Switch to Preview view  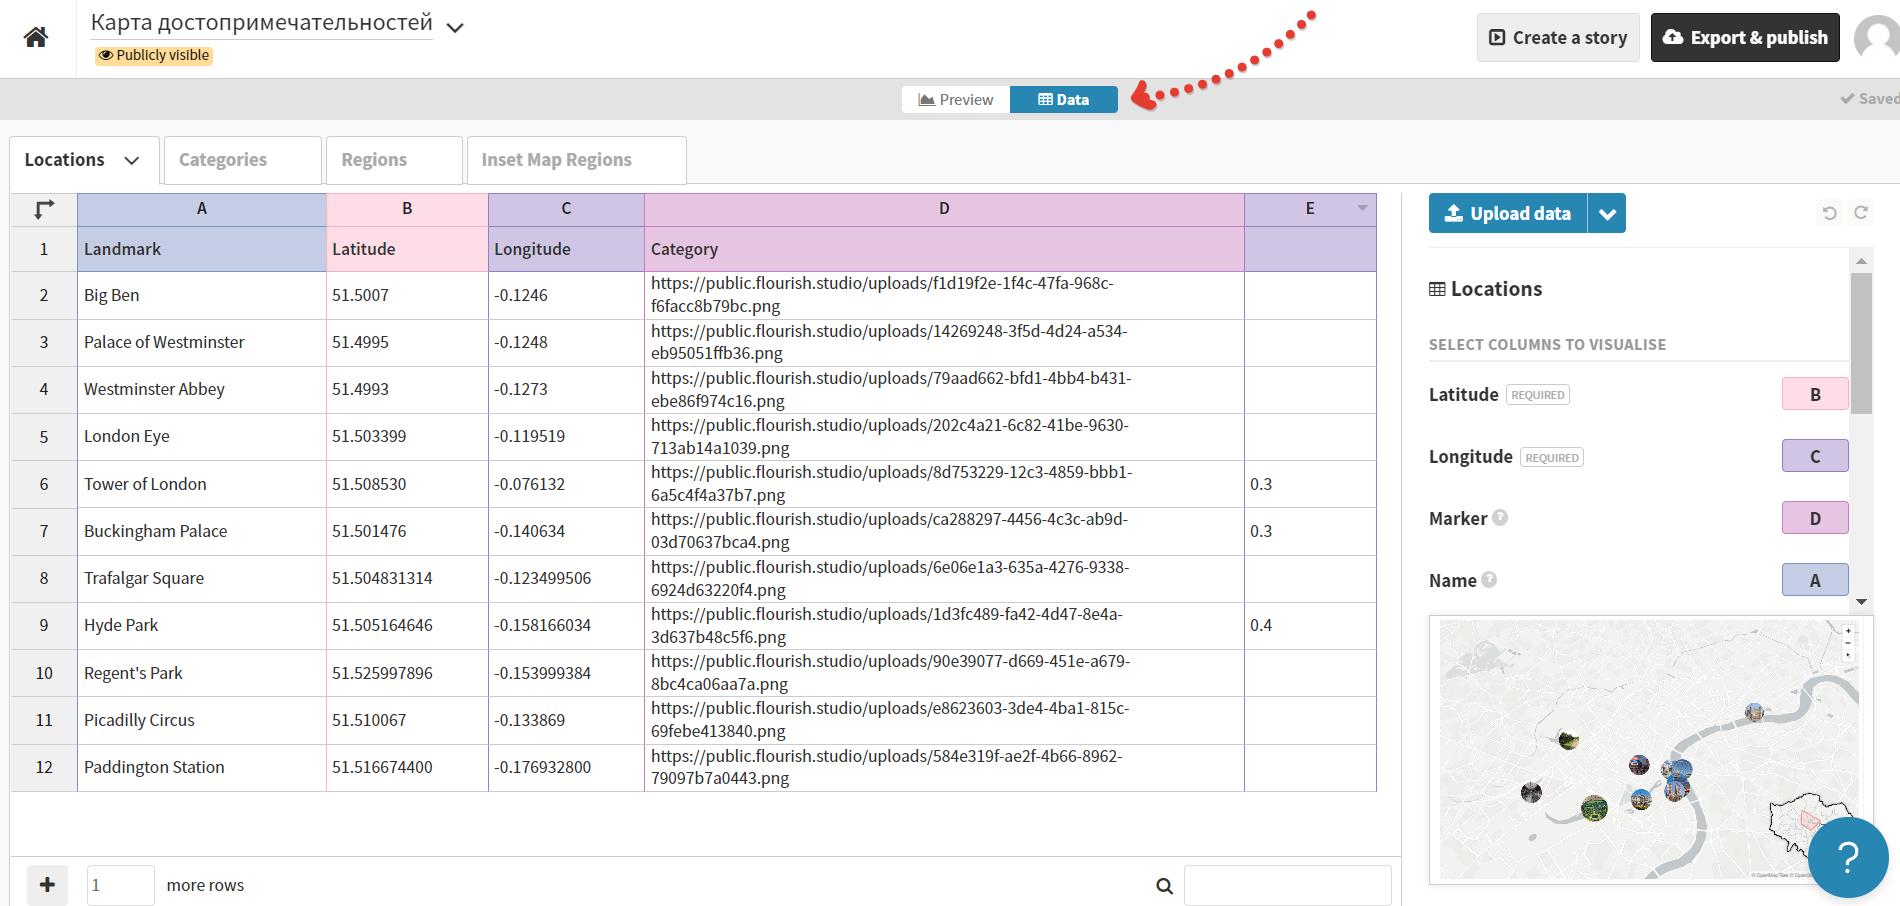[x=956, y=100]
